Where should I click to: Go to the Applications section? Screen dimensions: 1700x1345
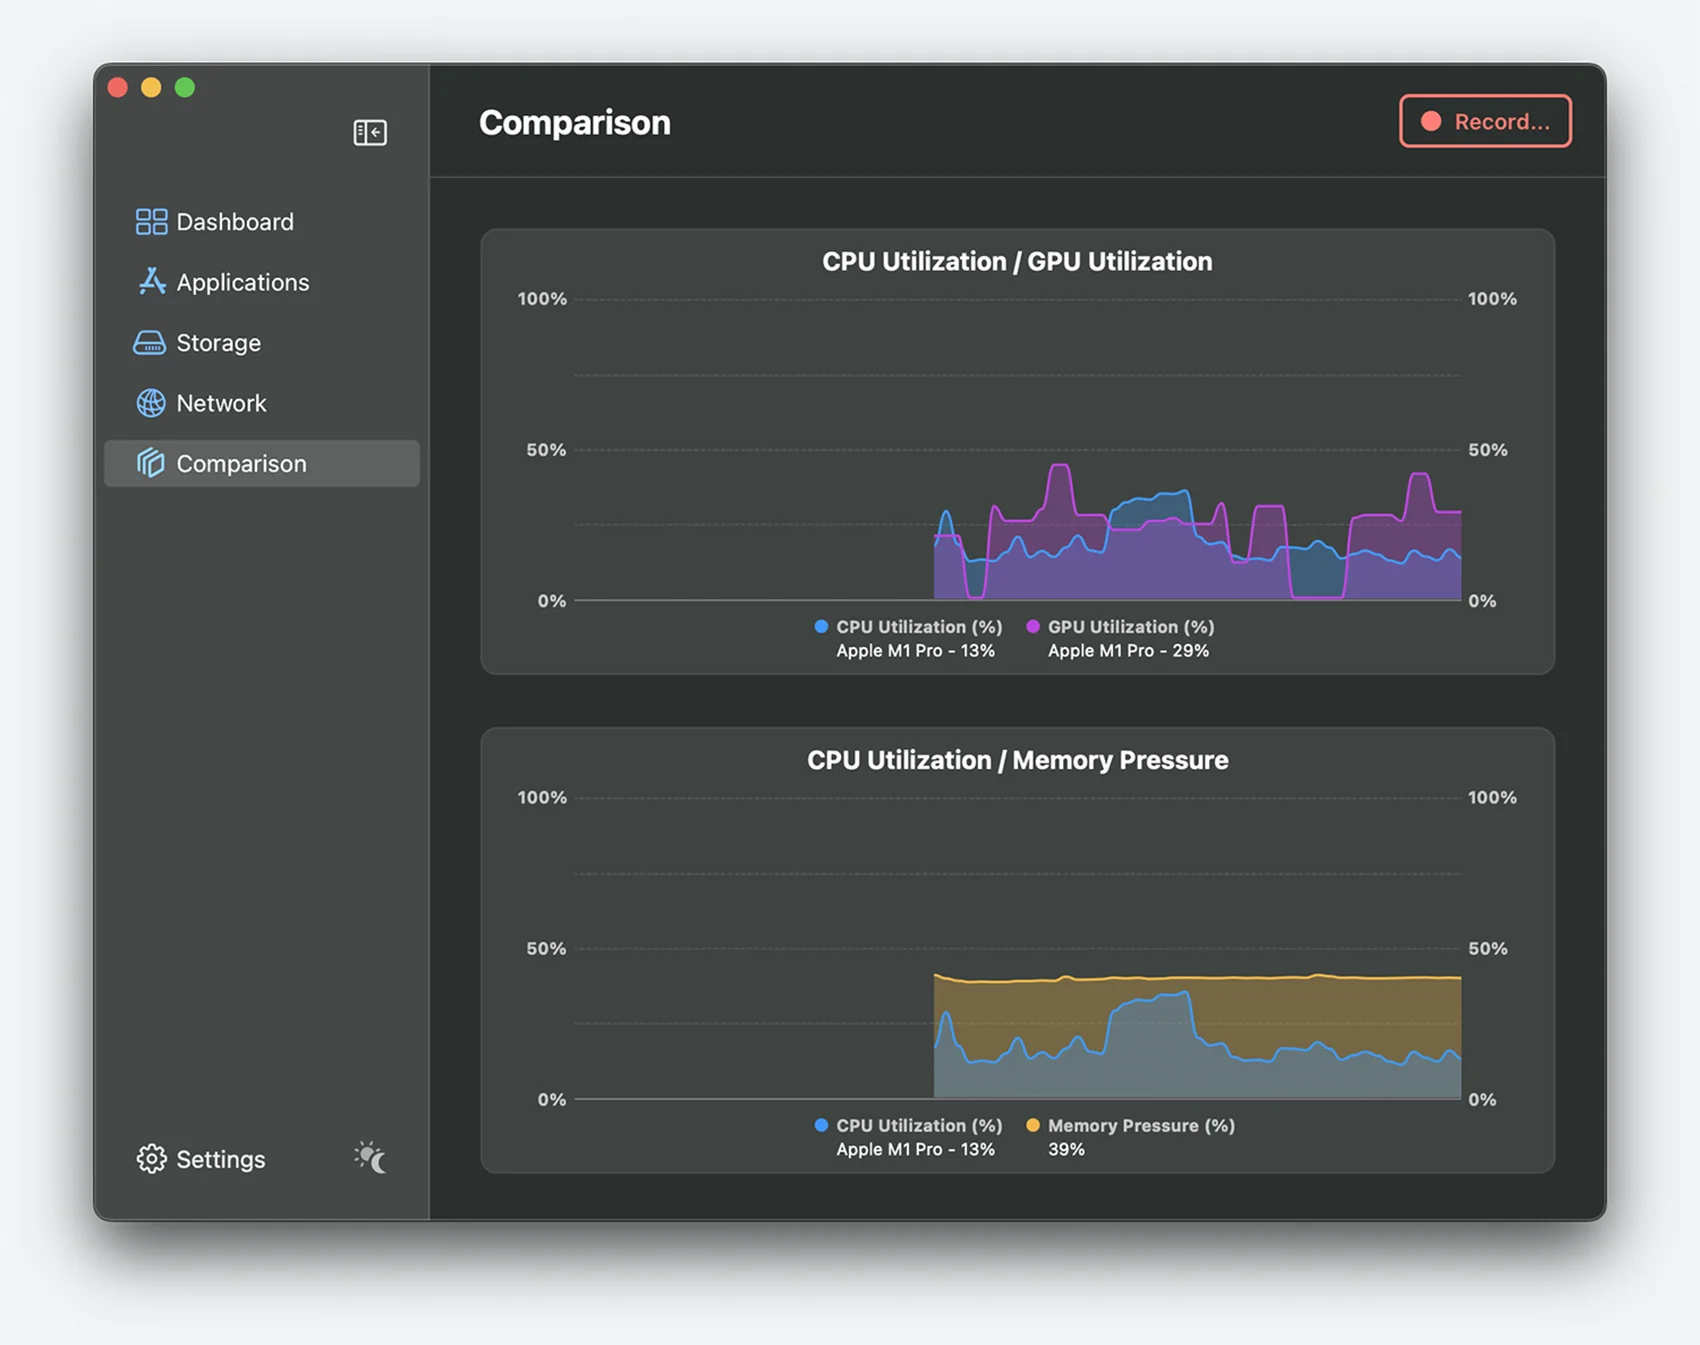(x=243, y=282)
